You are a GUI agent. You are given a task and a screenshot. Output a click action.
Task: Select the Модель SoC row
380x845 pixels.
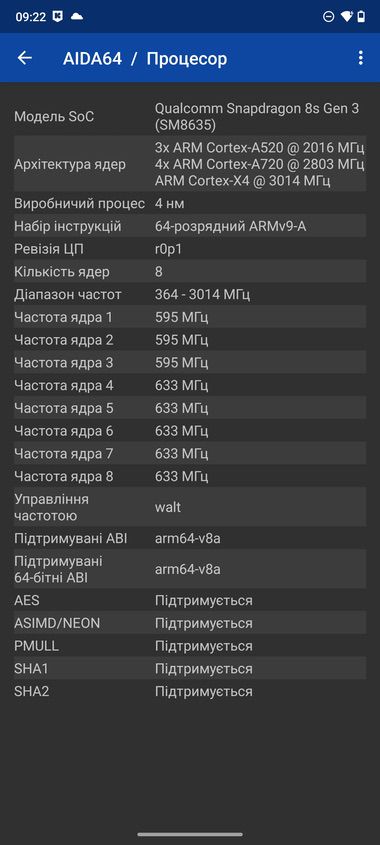click(x=190, y=116)
